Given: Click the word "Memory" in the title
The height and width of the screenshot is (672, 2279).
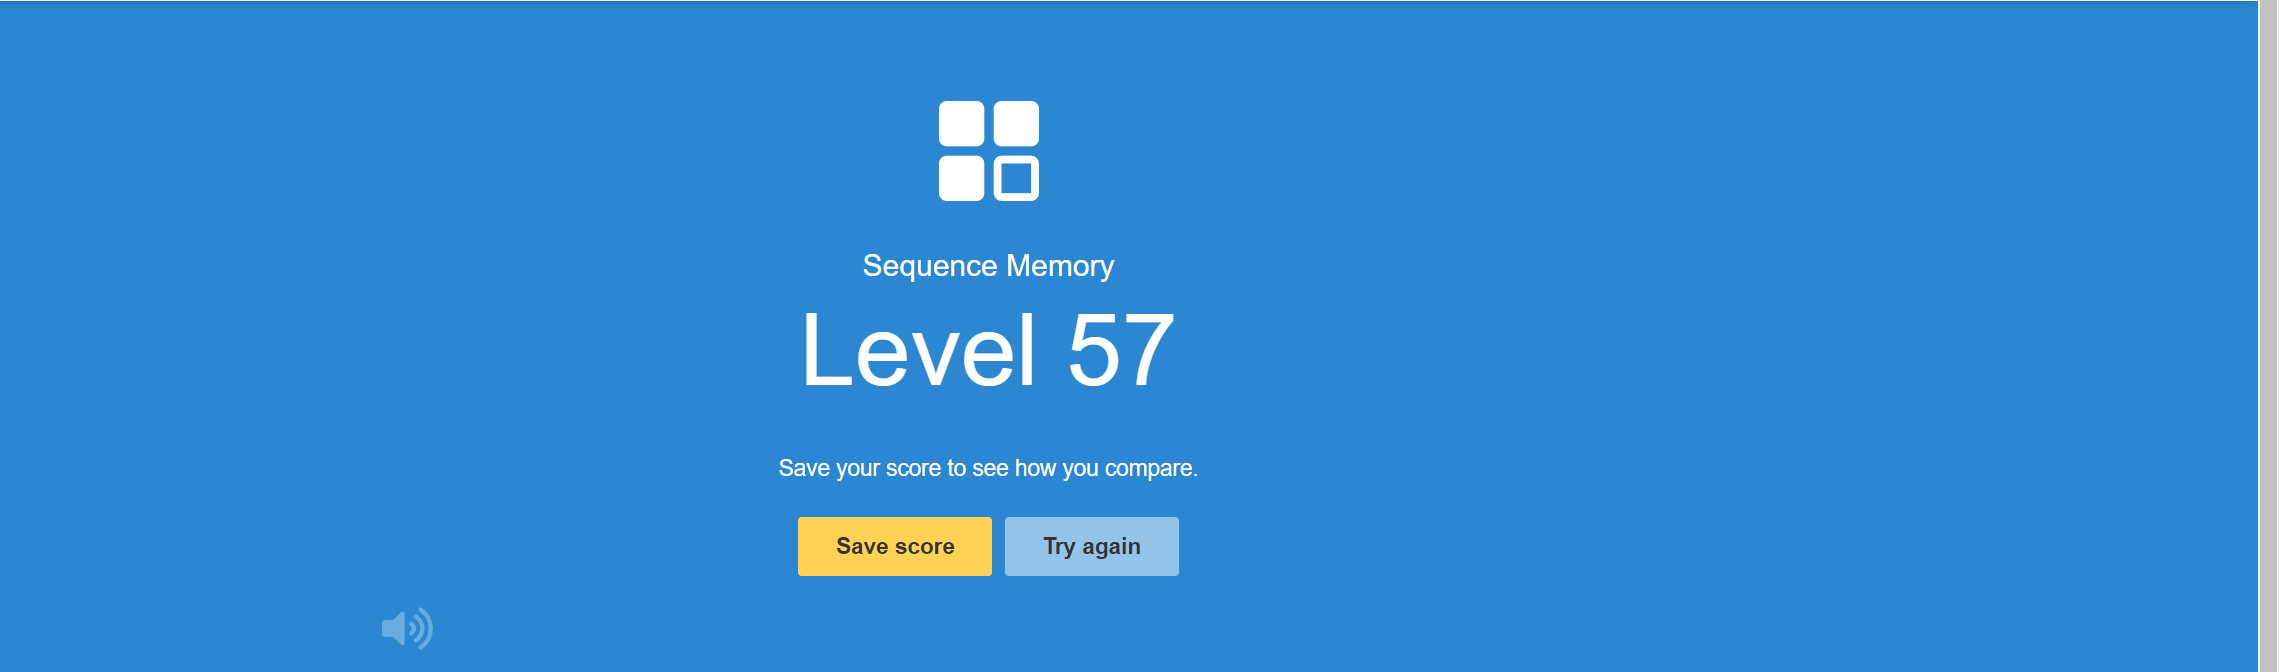Looking at the screenshot, I should pyautogui.click(x=1060, y=266).
